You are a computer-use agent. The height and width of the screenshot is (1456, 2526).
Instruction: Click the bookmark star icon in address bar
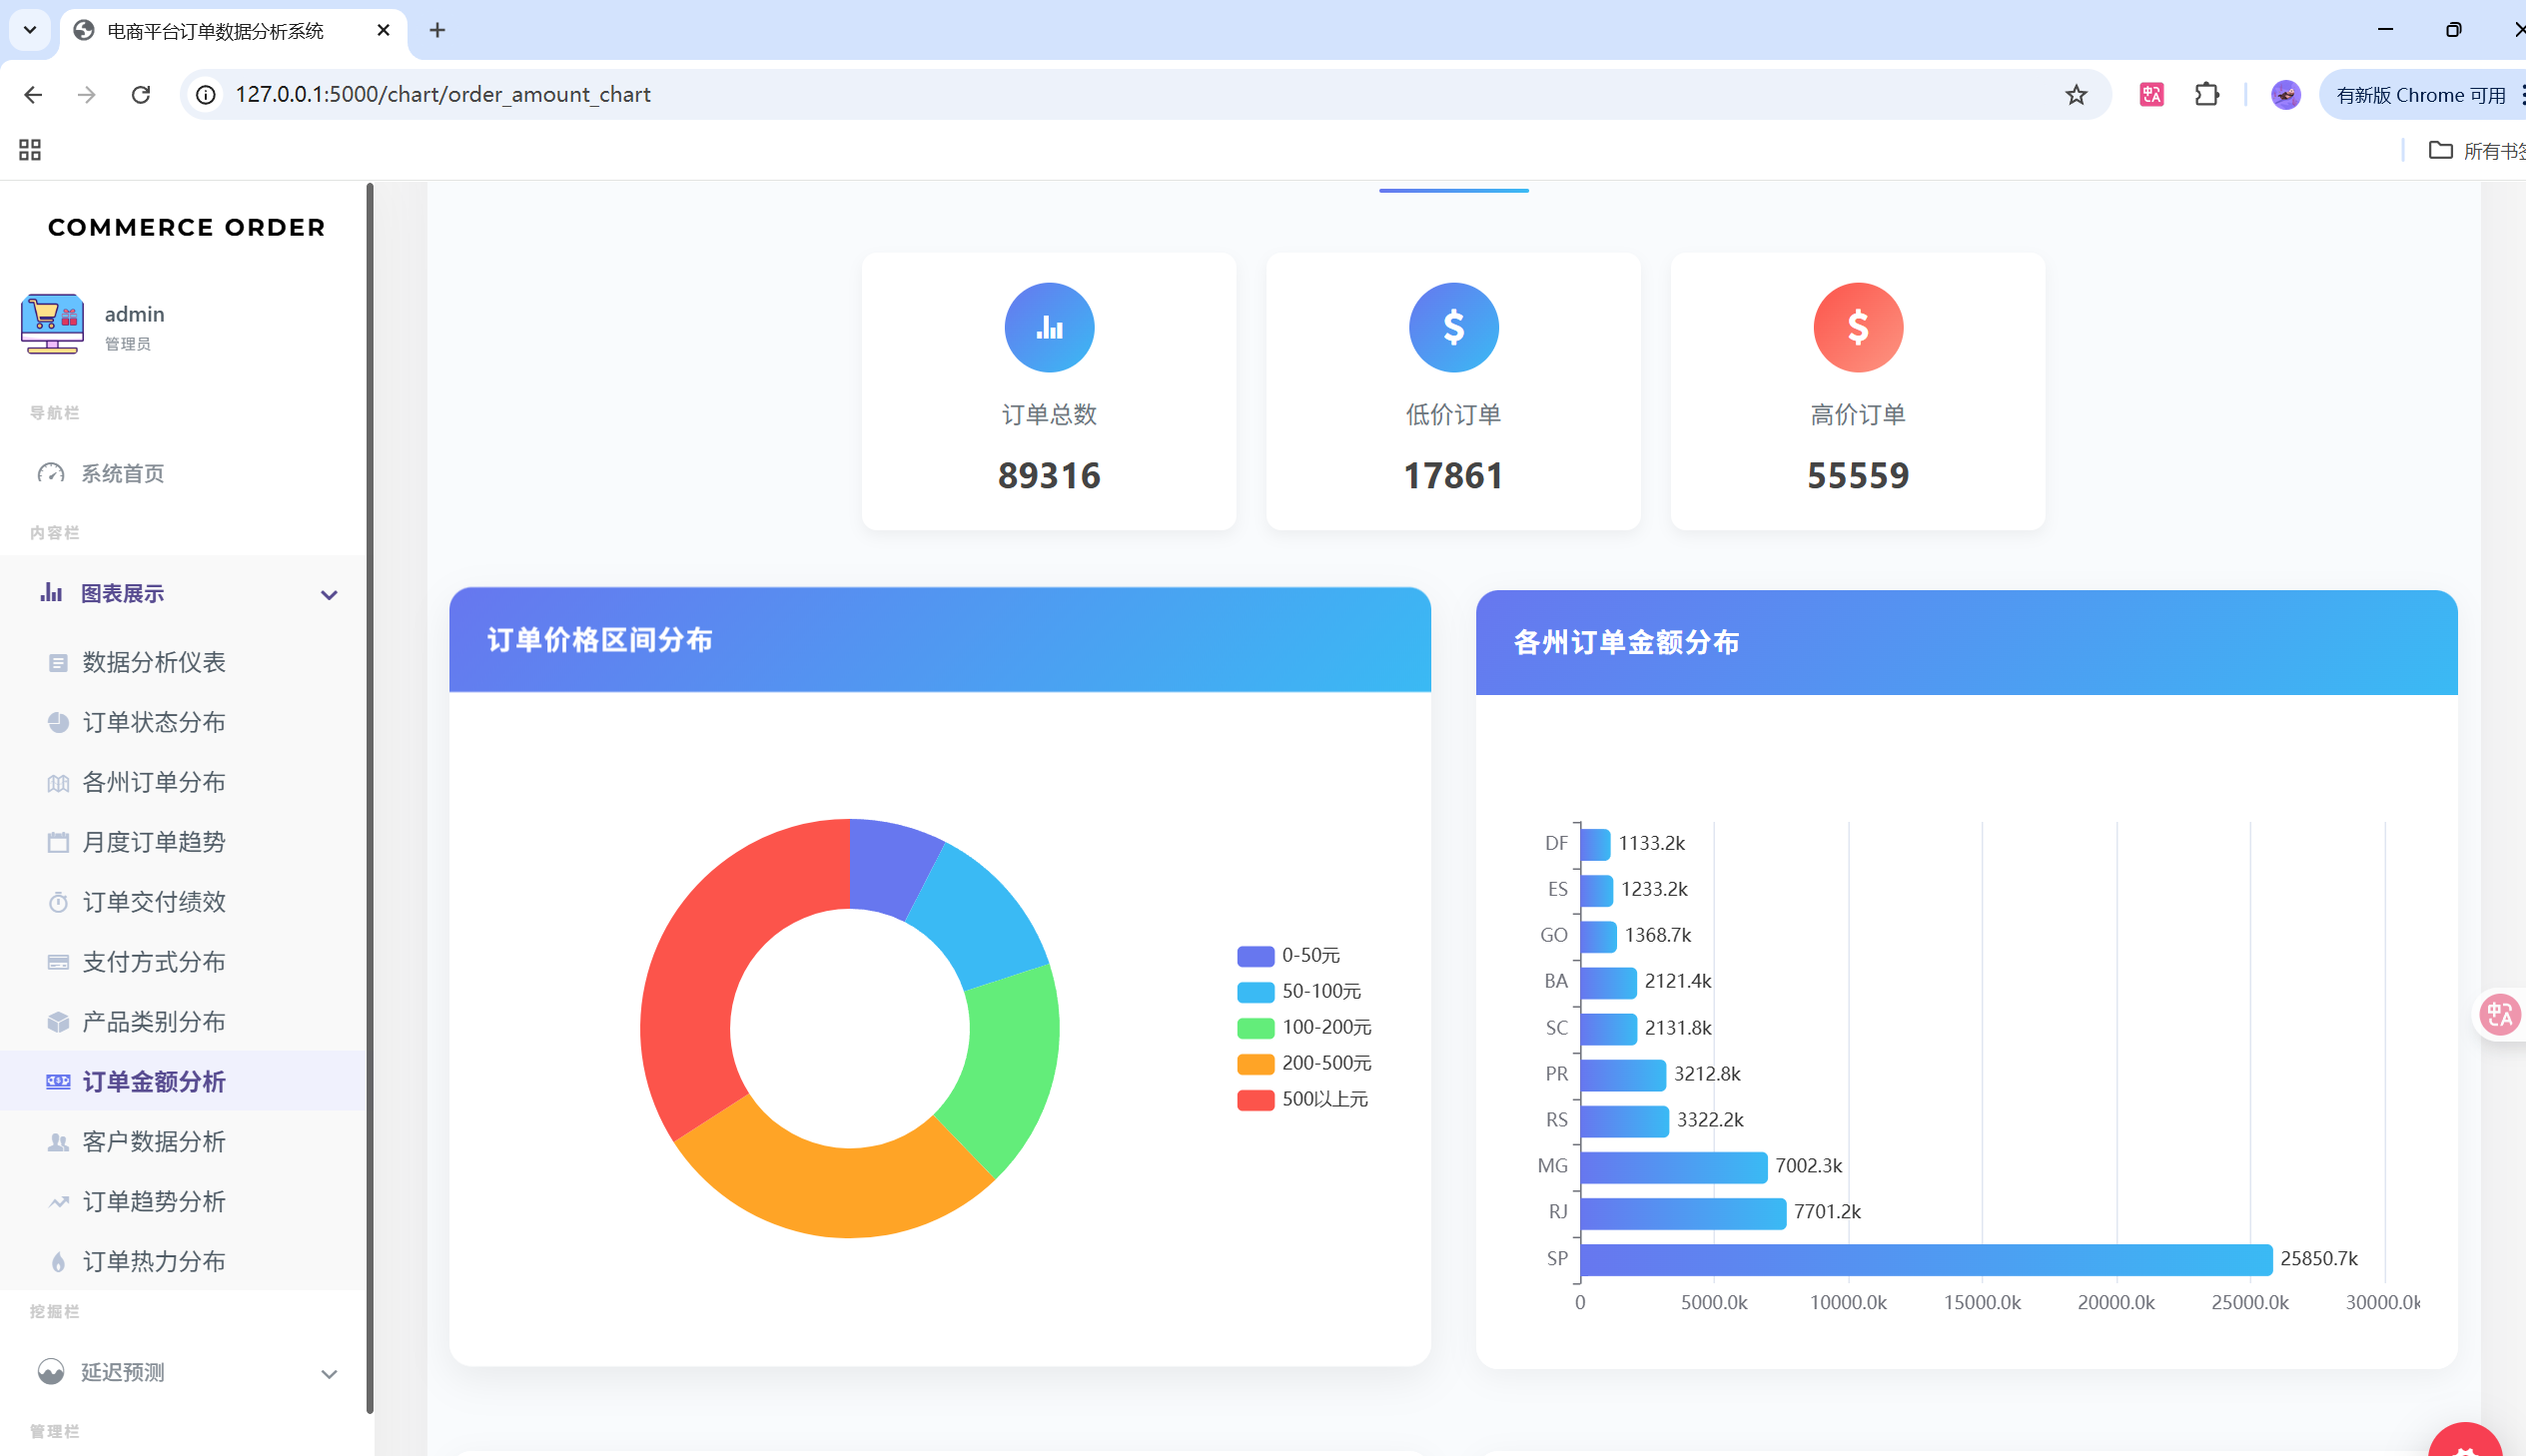[x=2076, y=94]
